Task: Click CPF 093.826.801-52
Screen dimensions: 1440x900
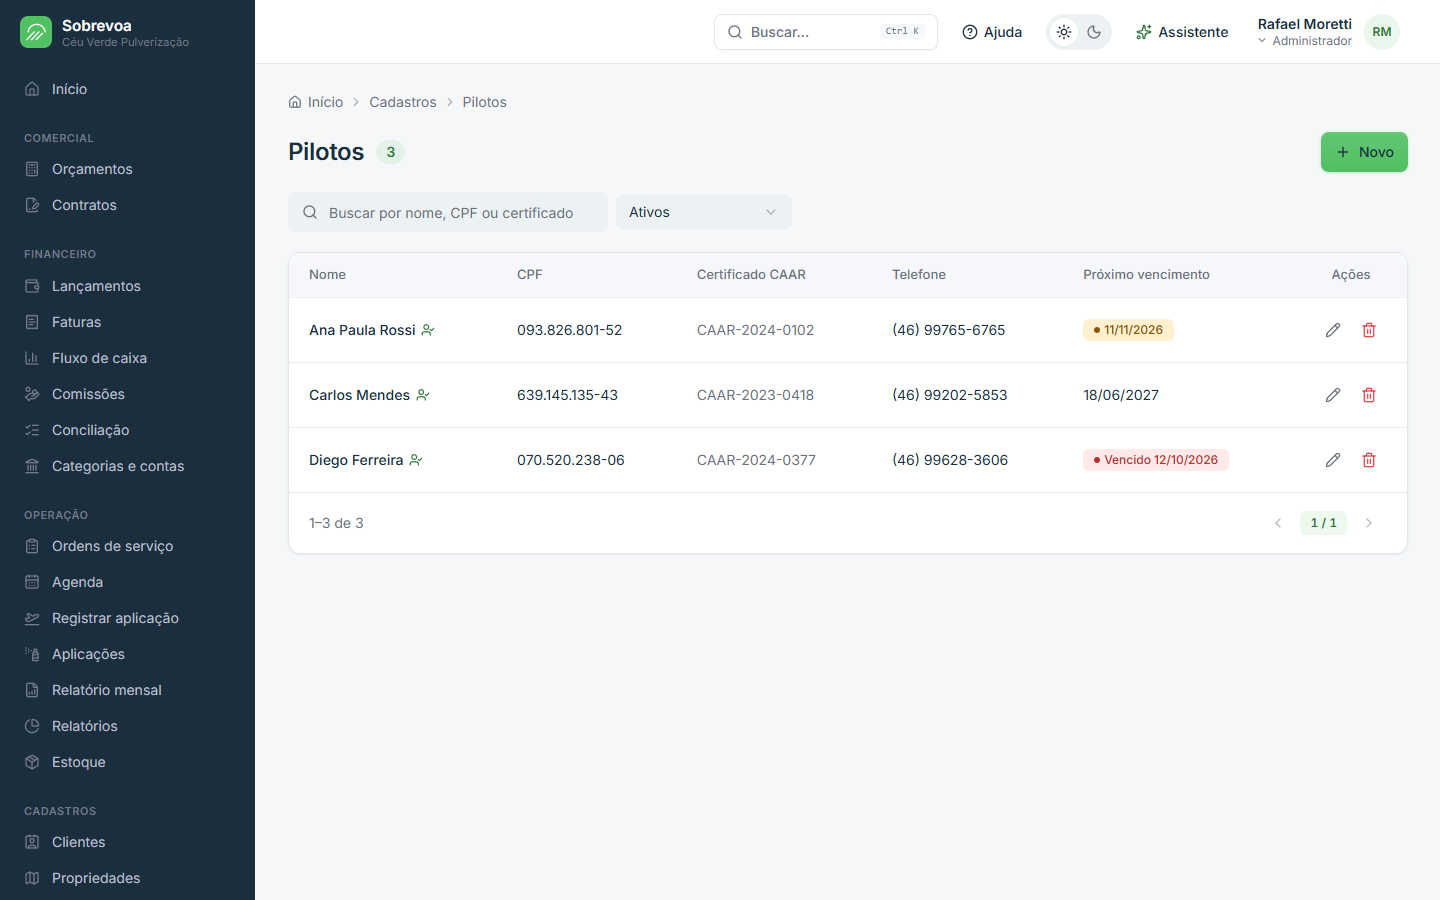Action: 569,330
